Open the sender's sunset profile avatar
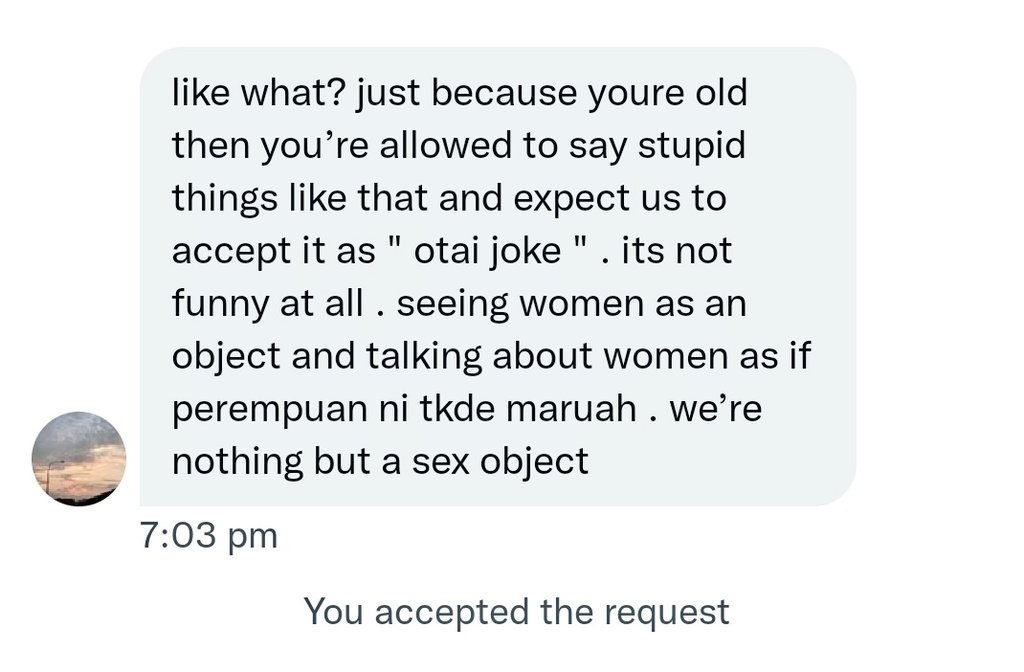This screenshot has height=672, width=1024. tap(80, 459)
